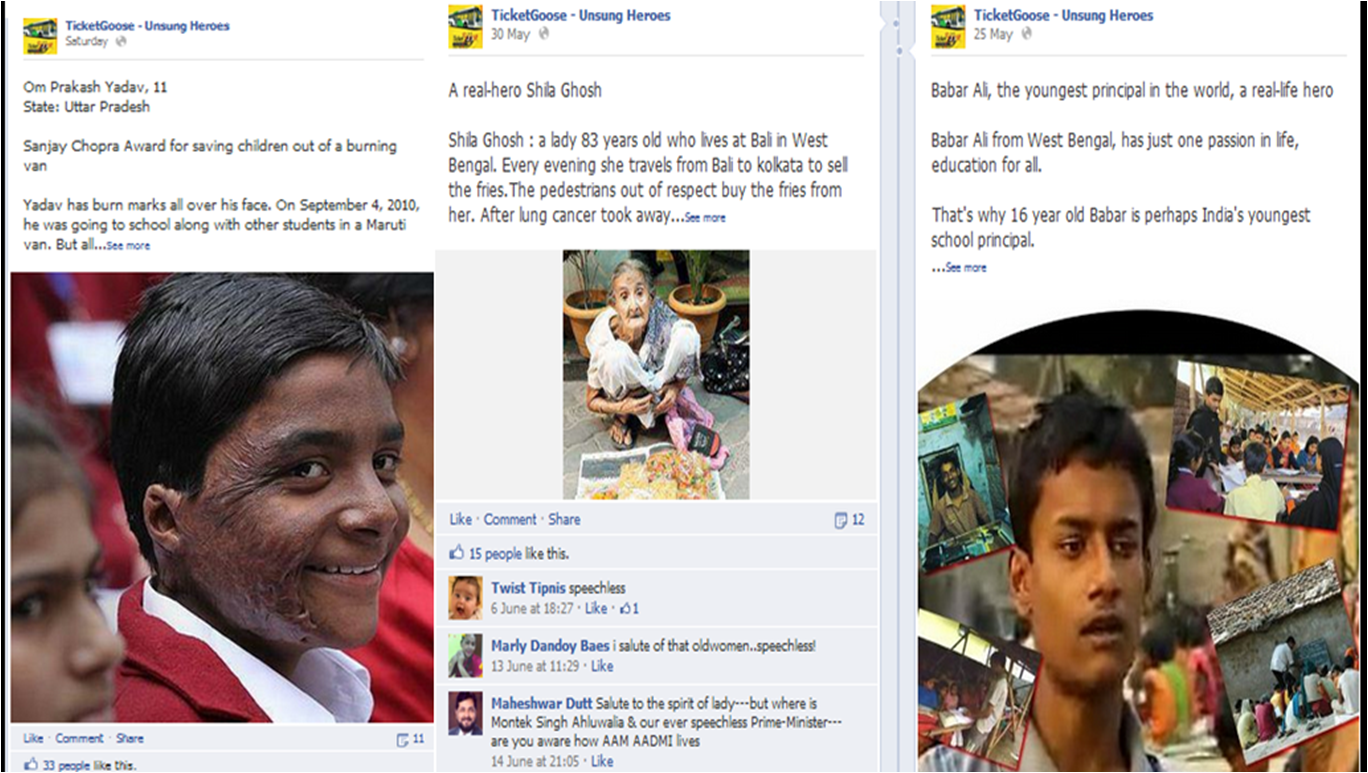Viewport: 1368px width, 773px height.
Task: Like Marly Dandoy Baes comment
Action: (602, 666)
